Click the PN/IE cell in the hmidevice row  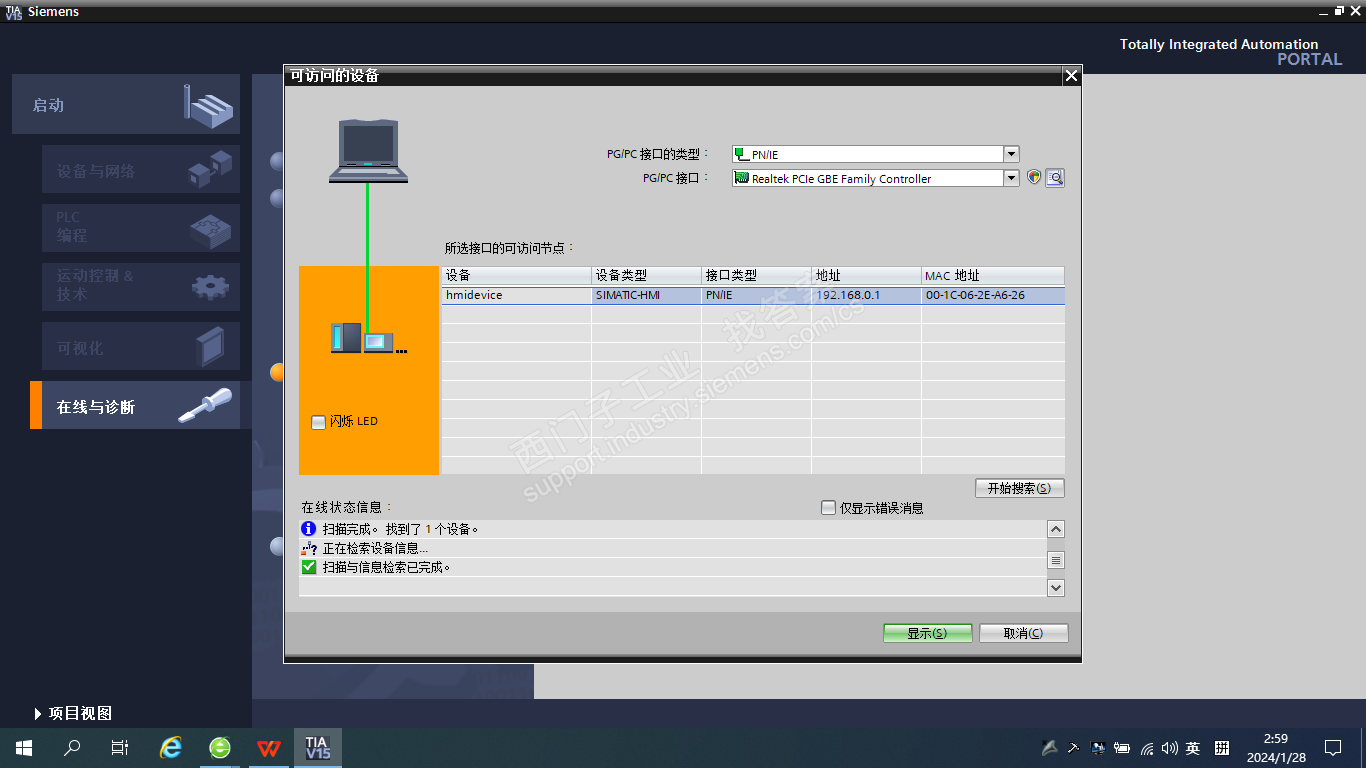(x=757, y=295)
